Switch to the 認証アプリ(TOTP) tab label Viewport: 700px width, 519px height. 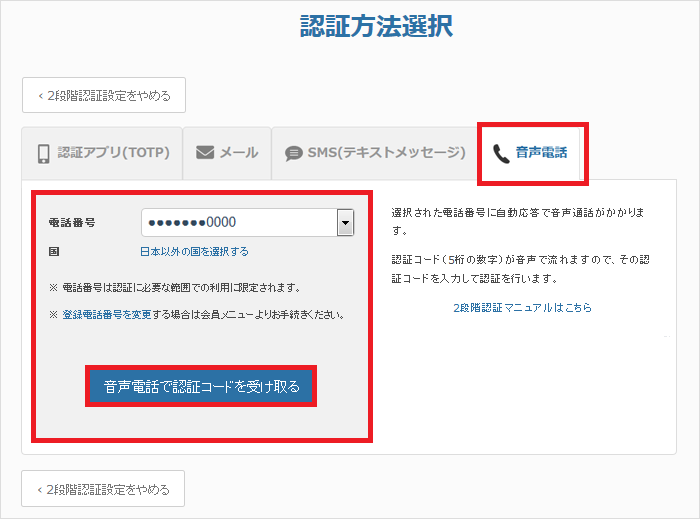[x=113, y=153]
